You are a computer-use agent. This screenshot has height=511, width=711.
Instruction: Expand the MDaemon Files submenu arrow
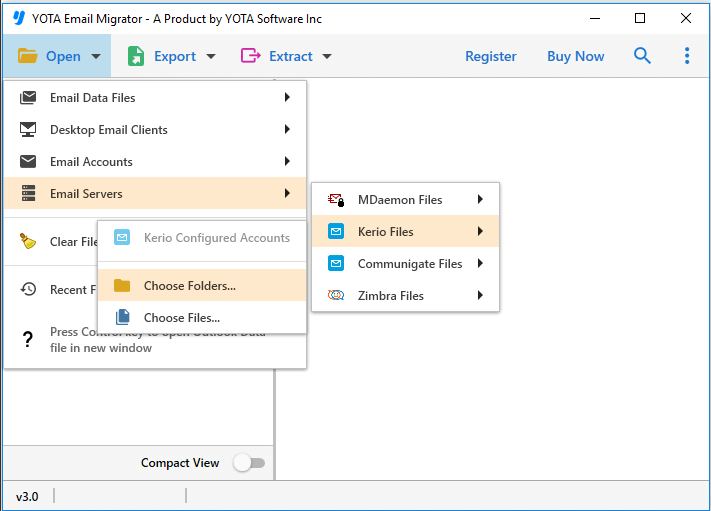tap(480, 199)
